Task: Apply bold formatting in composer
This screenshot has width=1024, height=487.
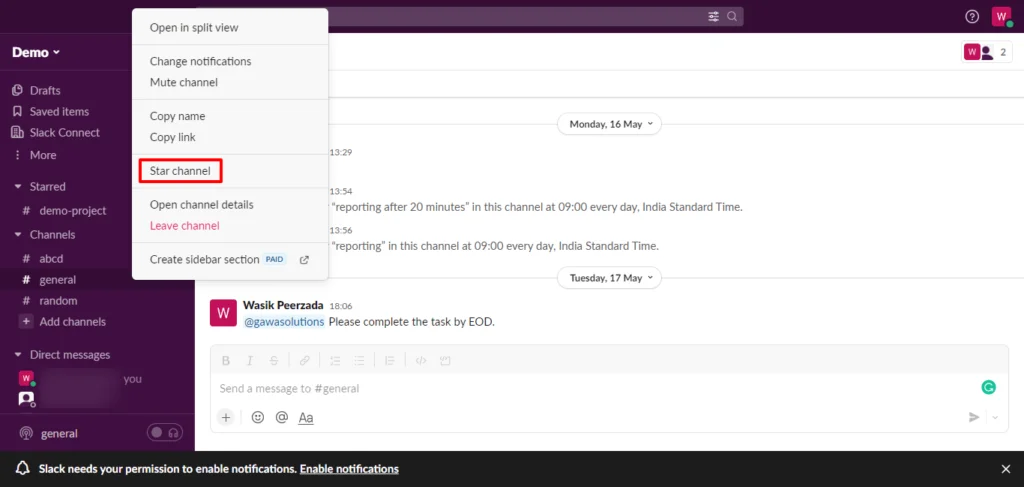Action: [x=226, y=360]
